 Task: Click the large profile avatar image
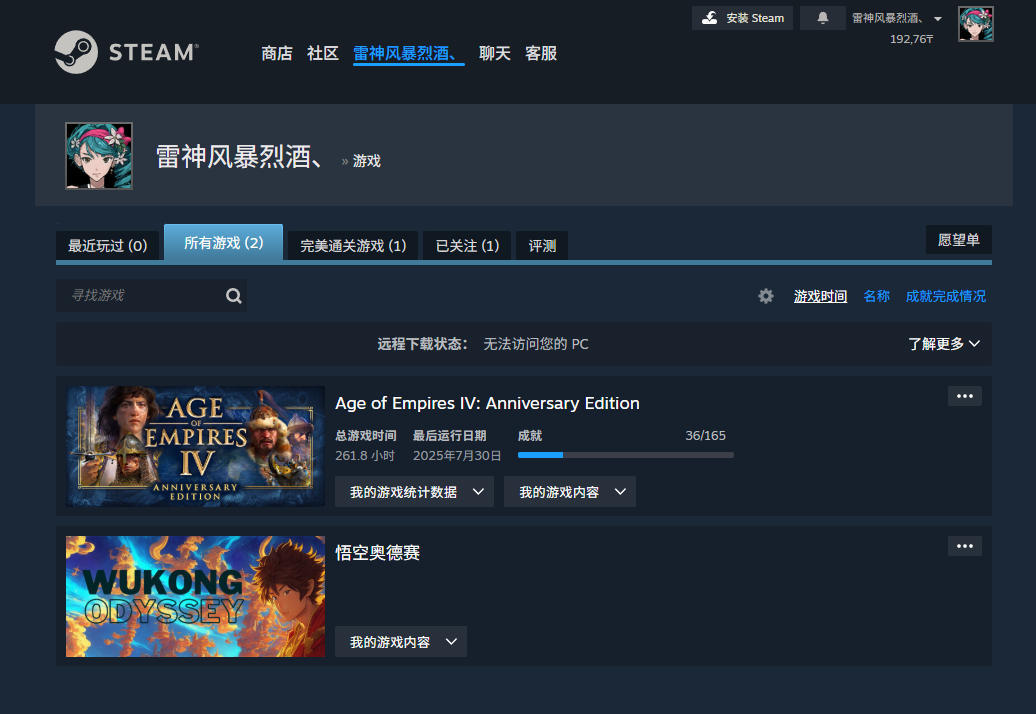[99, 156]
